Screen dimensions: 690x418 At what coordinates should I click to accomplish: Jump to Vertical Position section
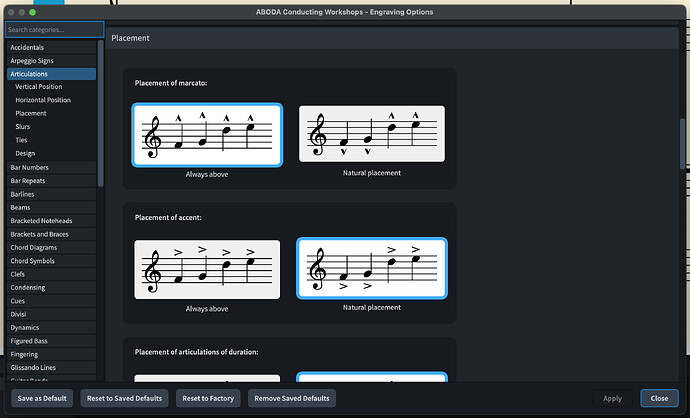(x=38, y=87)
